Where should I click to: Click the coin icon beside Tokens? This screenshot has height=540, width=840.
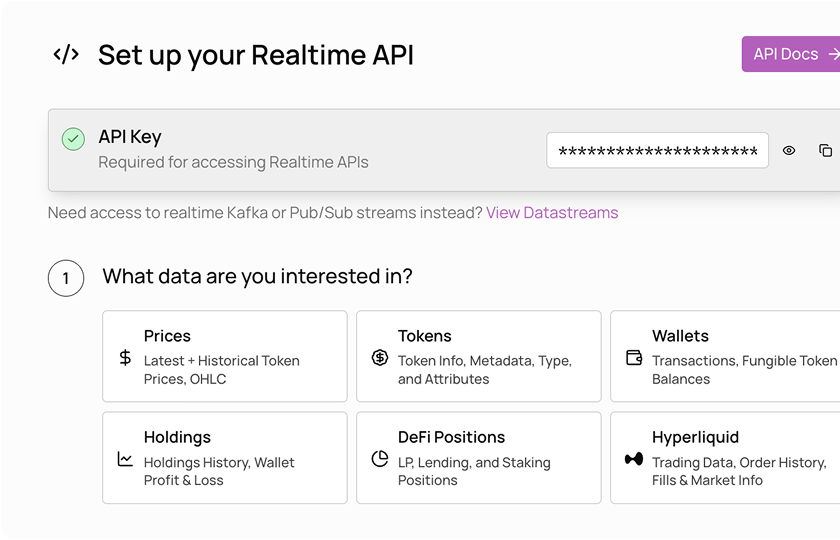pyautogui.click(x=380, y=357)
